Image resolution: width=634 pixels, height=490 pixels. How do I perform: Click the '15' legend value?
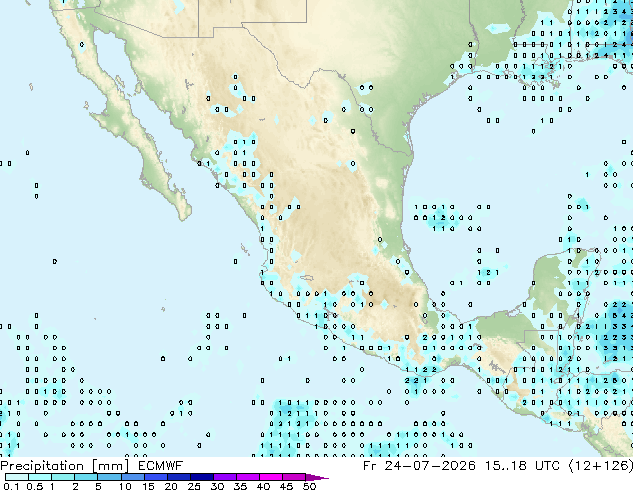(x=148, y=486)
